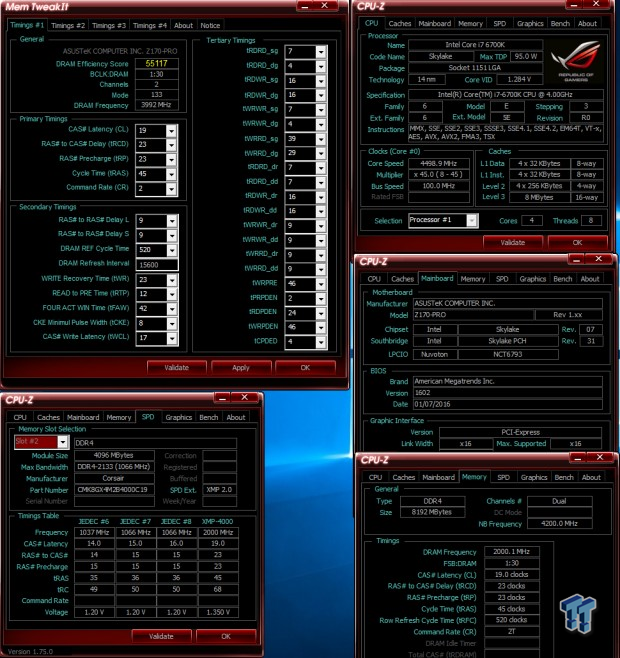Open the tRDRD_sg dropdown arrow

[x=321, y=52]
